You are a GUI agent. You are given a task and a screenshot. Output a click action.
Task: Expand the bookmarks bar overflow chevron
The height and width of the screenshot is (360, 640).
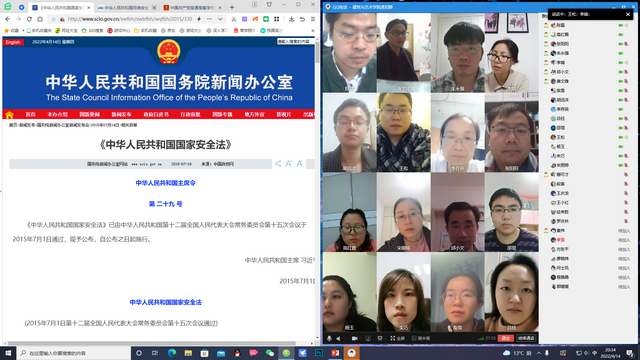pyautogui.click(x=313, y=30)
